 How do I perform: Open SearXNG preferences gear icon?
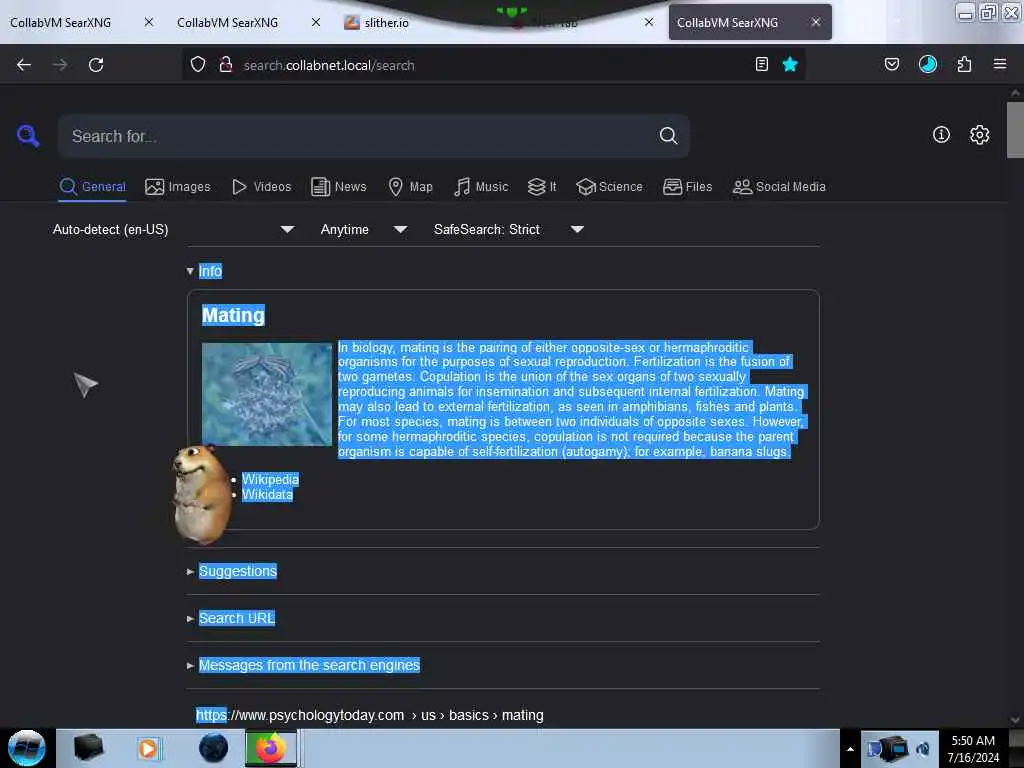coord(980,135)
